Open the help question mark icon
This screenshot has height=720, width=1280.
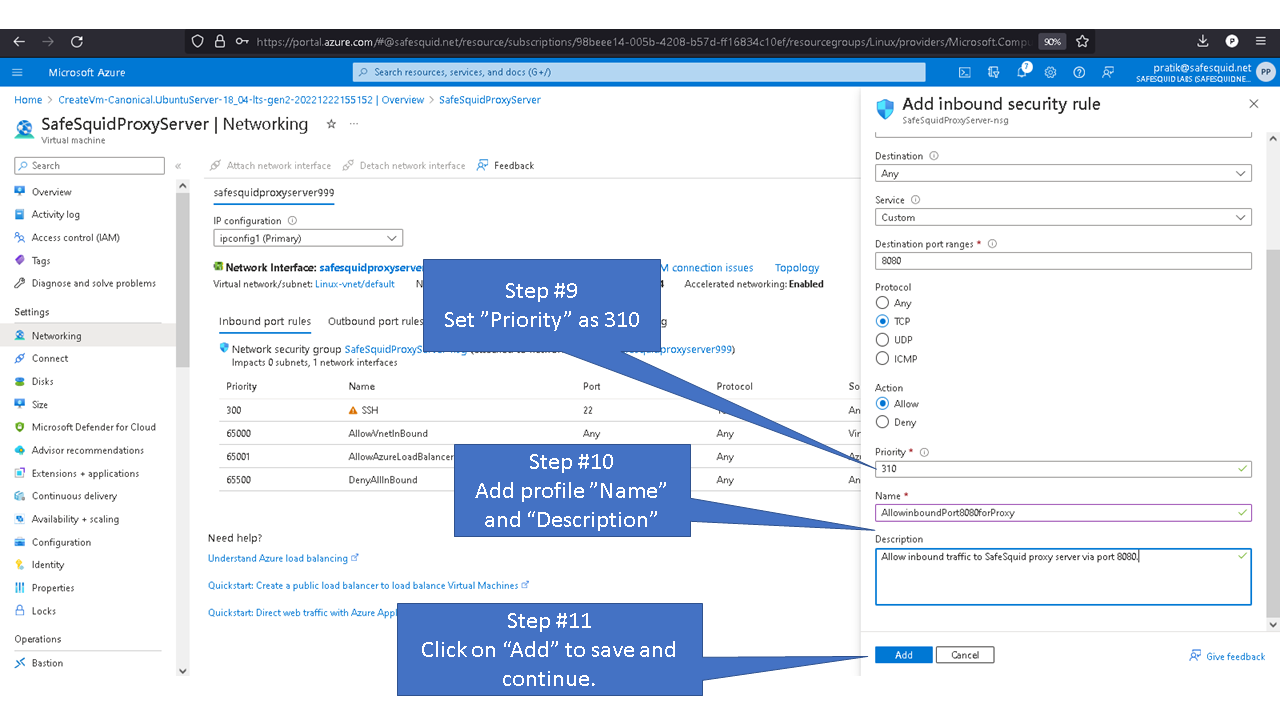pos(1079,72)
